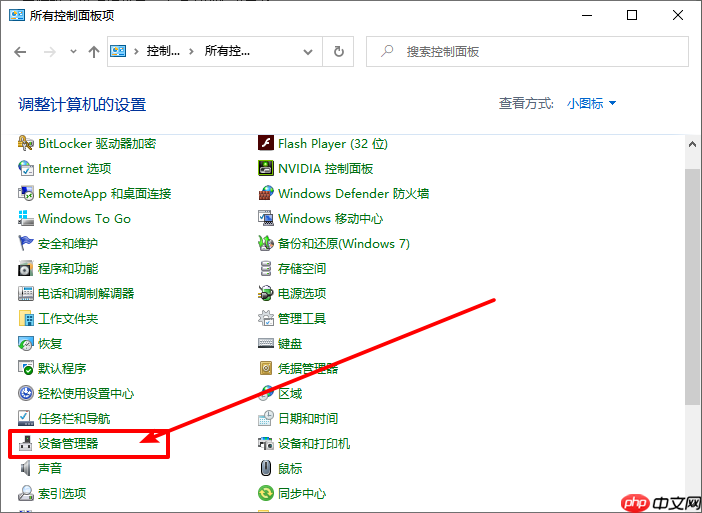Image resolution: width=702 pixels, height=513 pixels.
Task: Click the scrollbar up arrow
Action: pyautogui.click(x=692, y=144)
